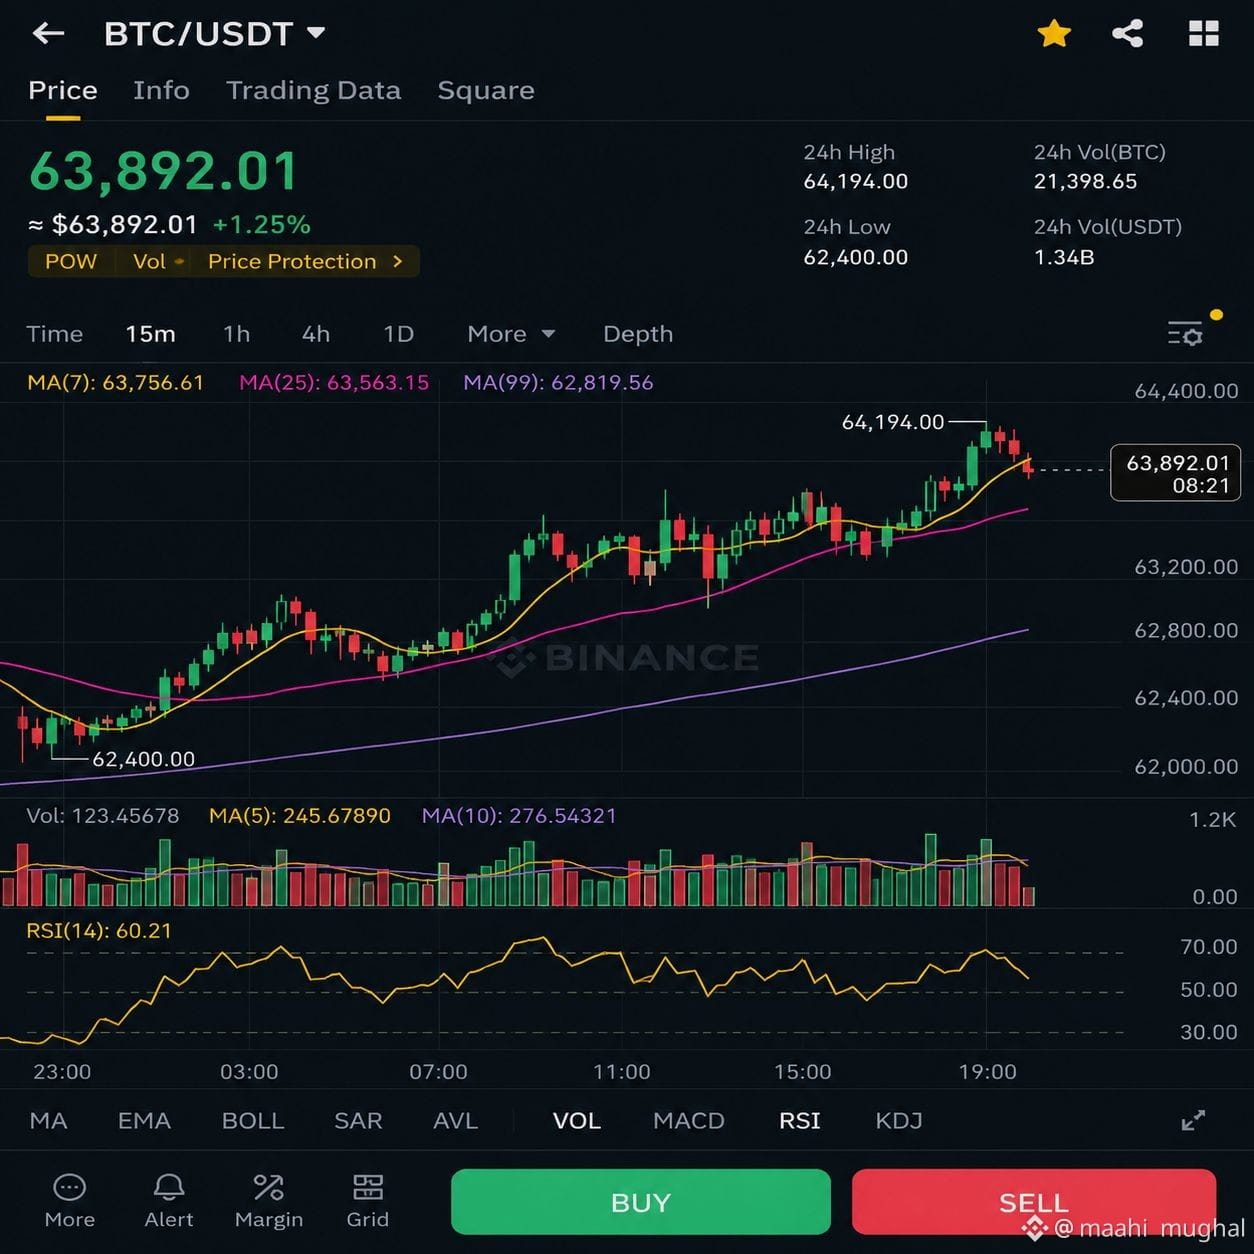Viewport: 1254px width, 1254px height.
Task: Click the 24h Low value 62,400.00
Action: point(856,258)
